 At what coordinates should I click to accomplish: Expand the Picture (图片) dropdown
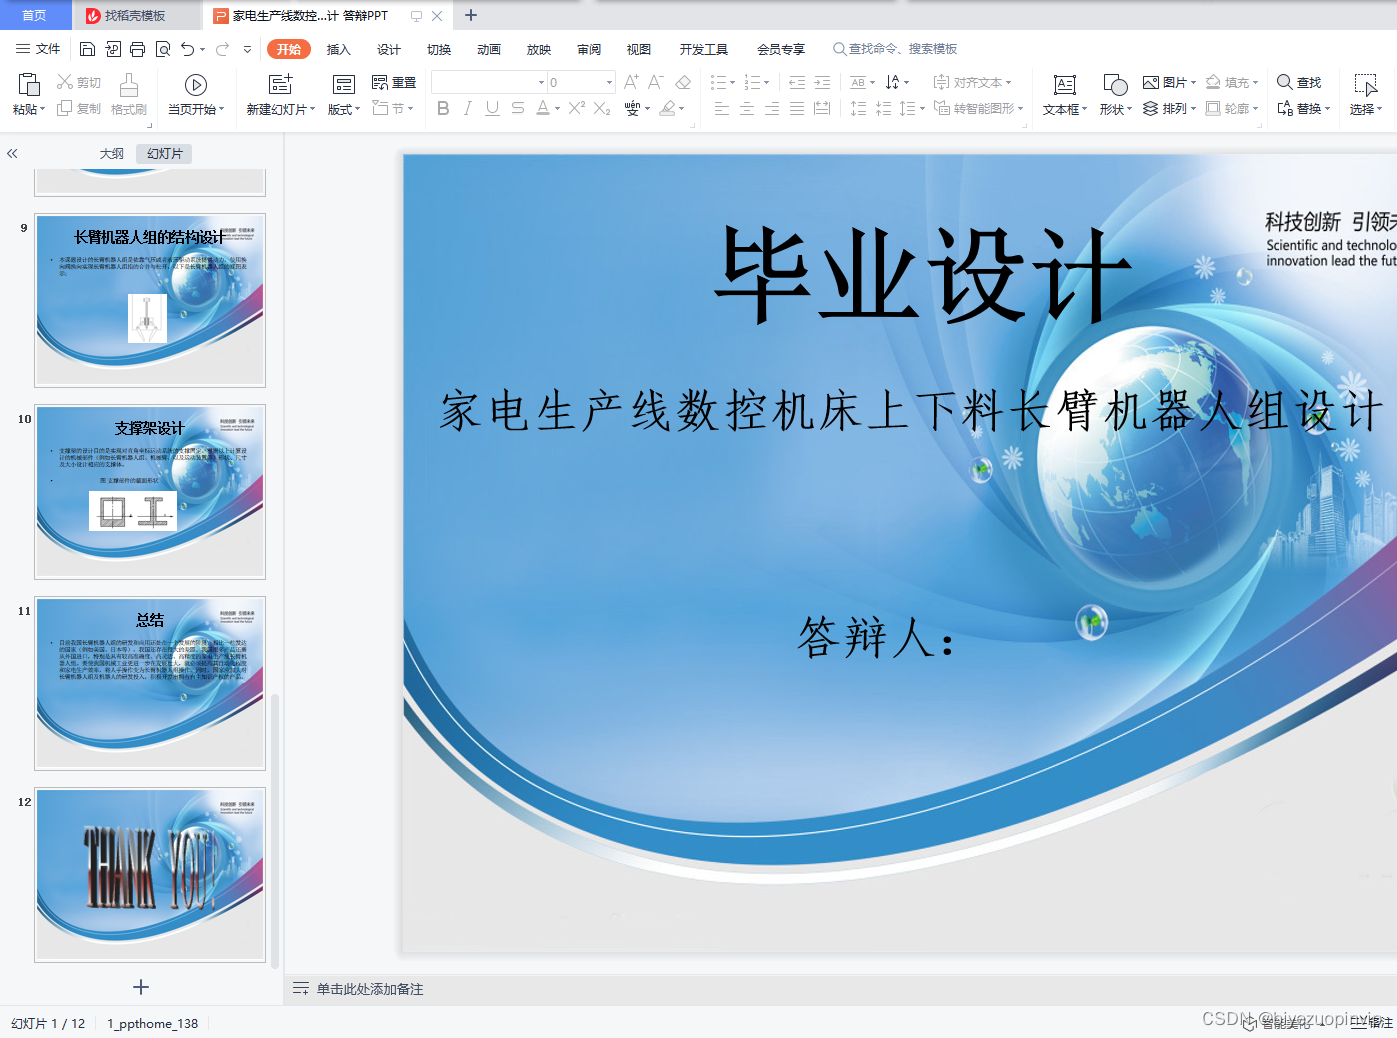(1193, 82)
